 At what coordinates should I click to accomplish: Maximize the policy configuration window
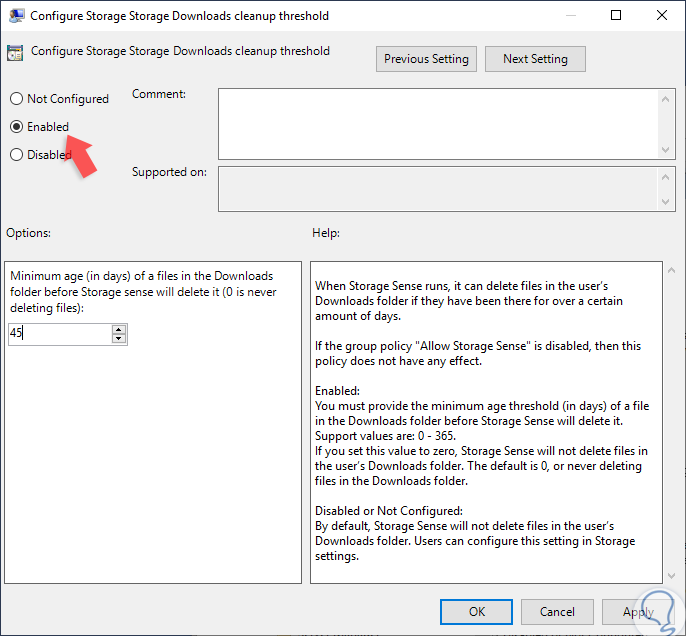[x=616, y=15]
